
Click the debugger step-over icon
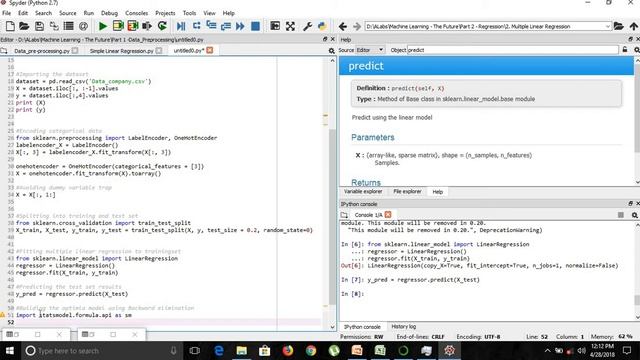coord(196,26)
